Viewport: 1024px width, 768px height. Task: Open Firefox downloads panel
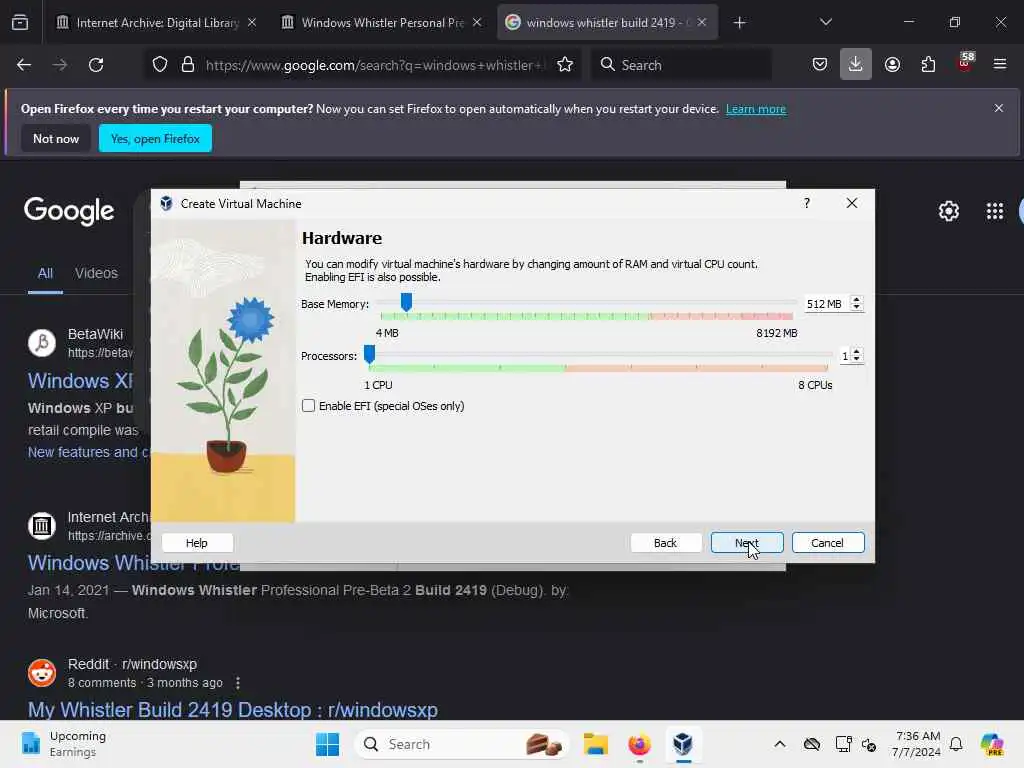[x=856, y=65]
